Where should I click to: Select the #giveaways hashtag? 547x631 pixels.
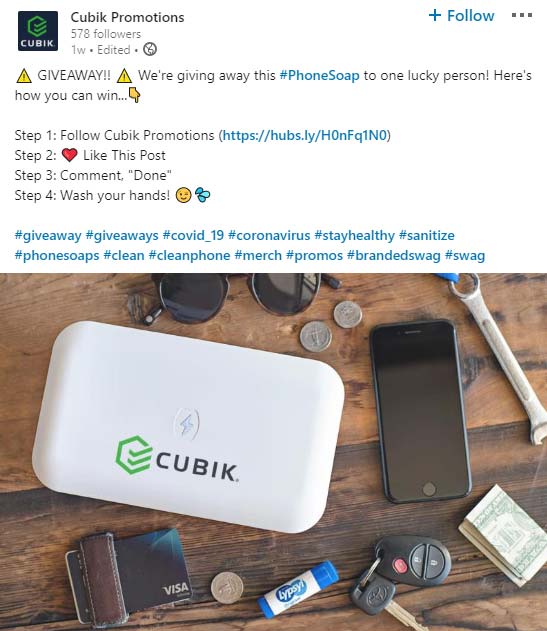click(122, 236)
